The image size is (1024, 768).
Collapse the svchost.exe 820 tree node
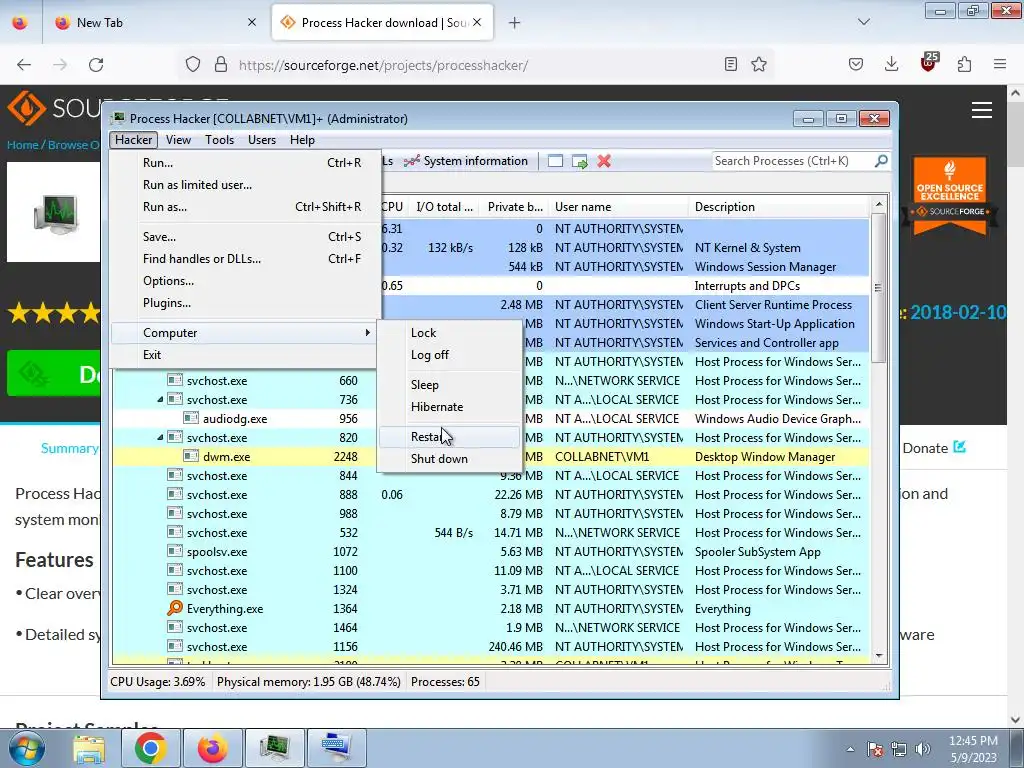pyautogui.click(x=160, y=438)
